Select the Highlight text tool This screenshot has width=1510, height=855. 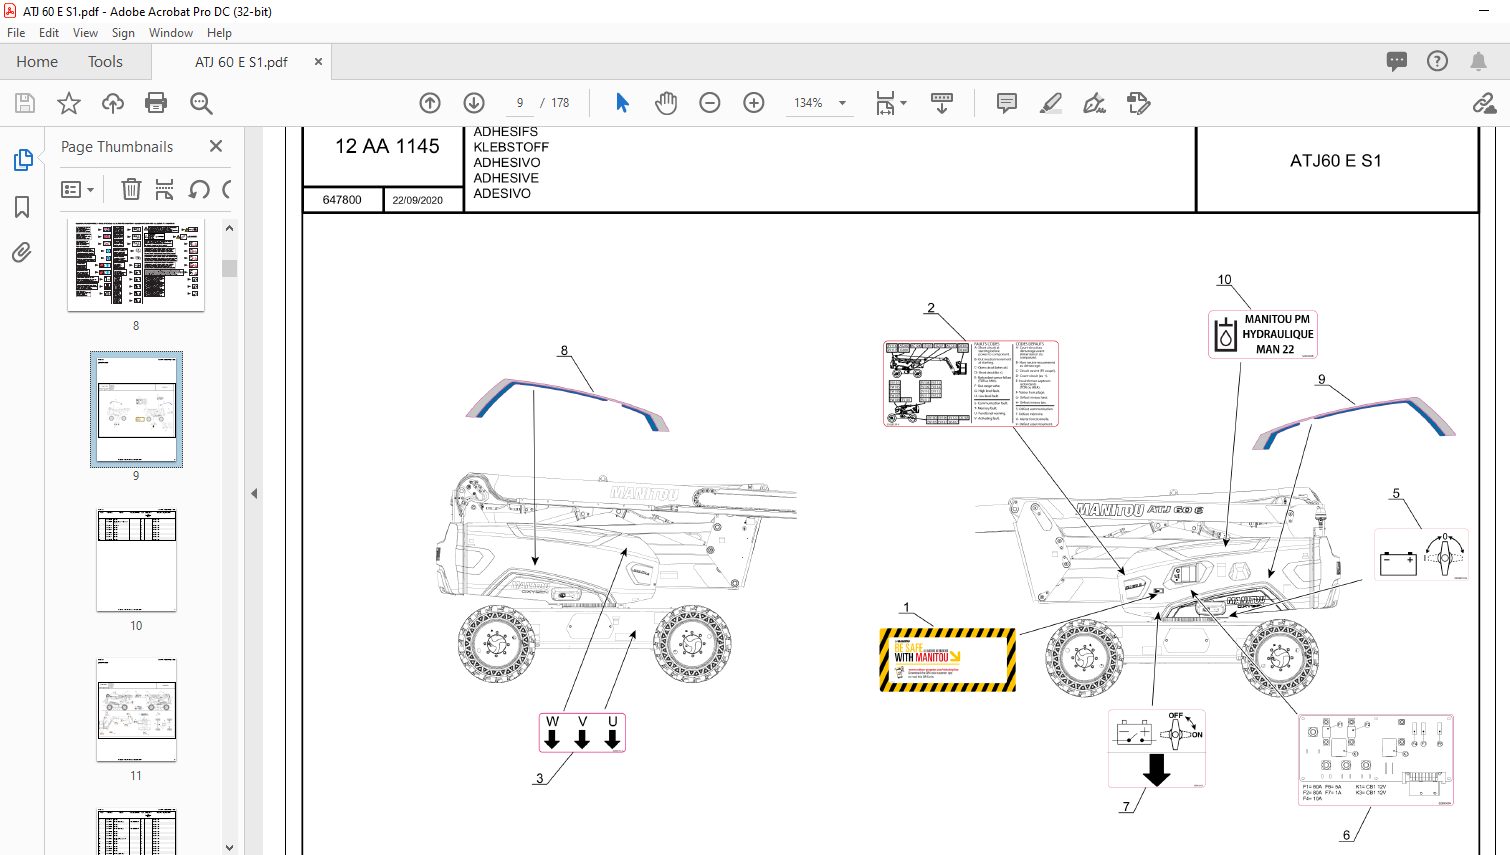[1051, 103]
